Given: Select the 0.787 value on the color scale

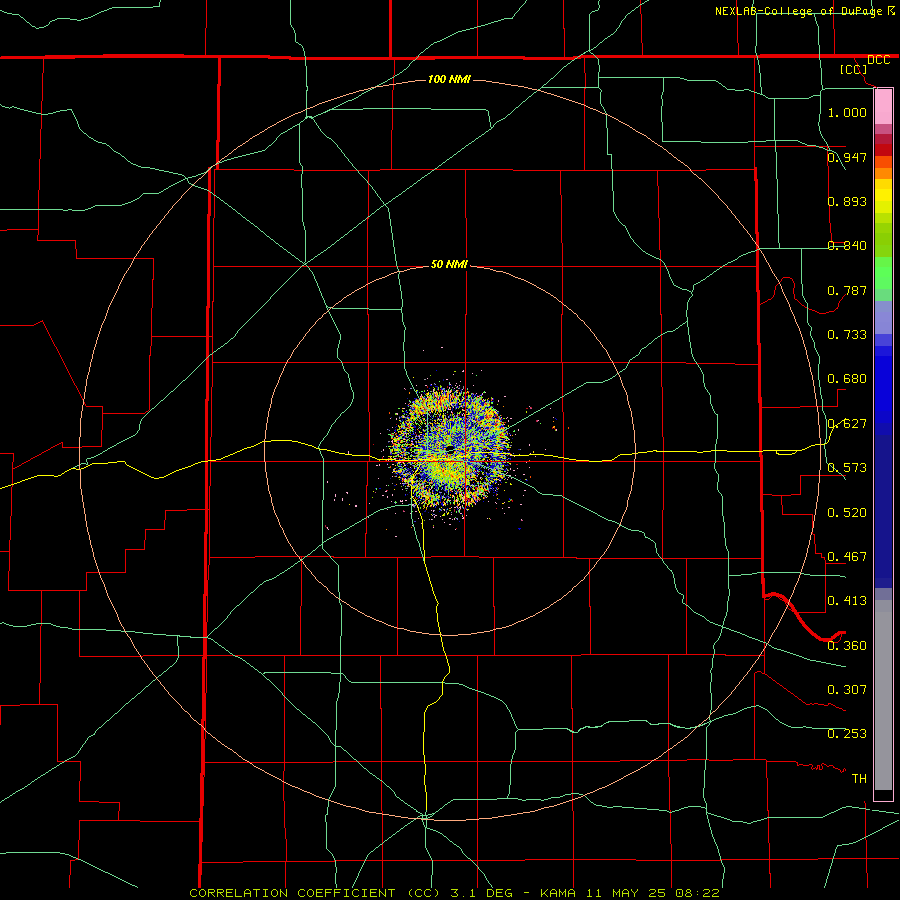Looking at the screenshot, I should [x=847, y=290].
